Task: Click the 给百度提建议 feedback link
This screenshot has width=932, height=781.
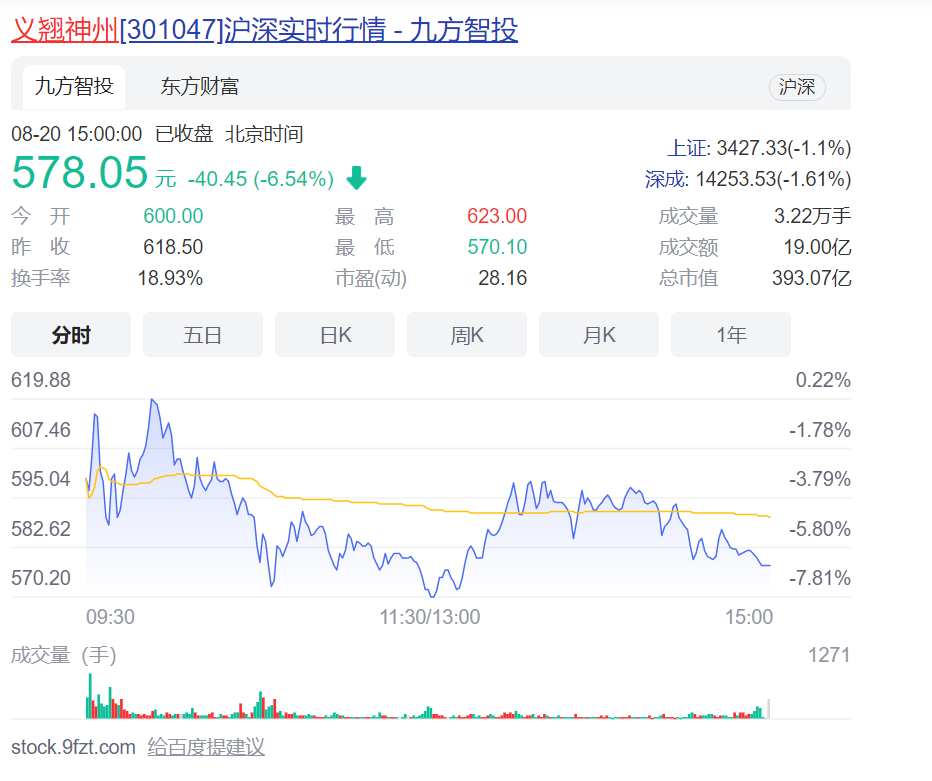Action: [206, 747]
